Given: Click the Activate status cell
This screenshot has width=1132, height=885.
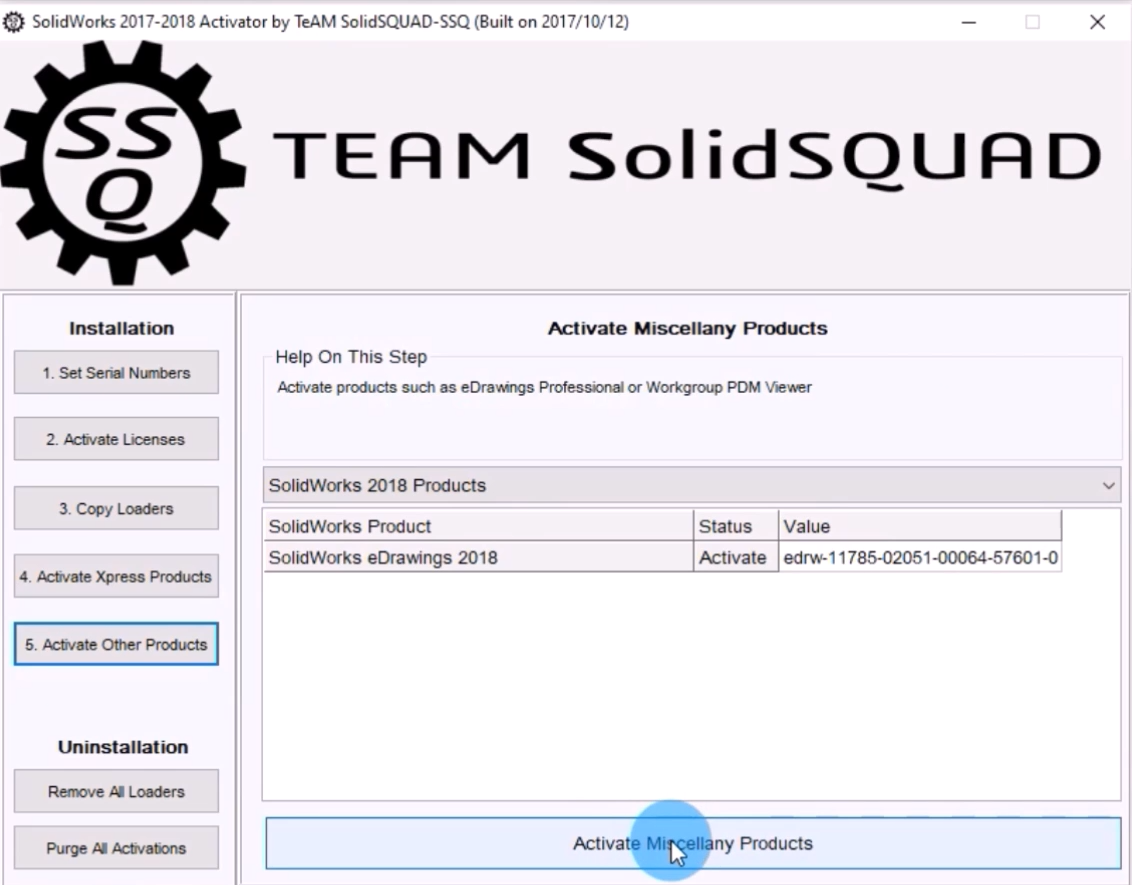Looking at the screenshot, I should (x=734, y=558).
